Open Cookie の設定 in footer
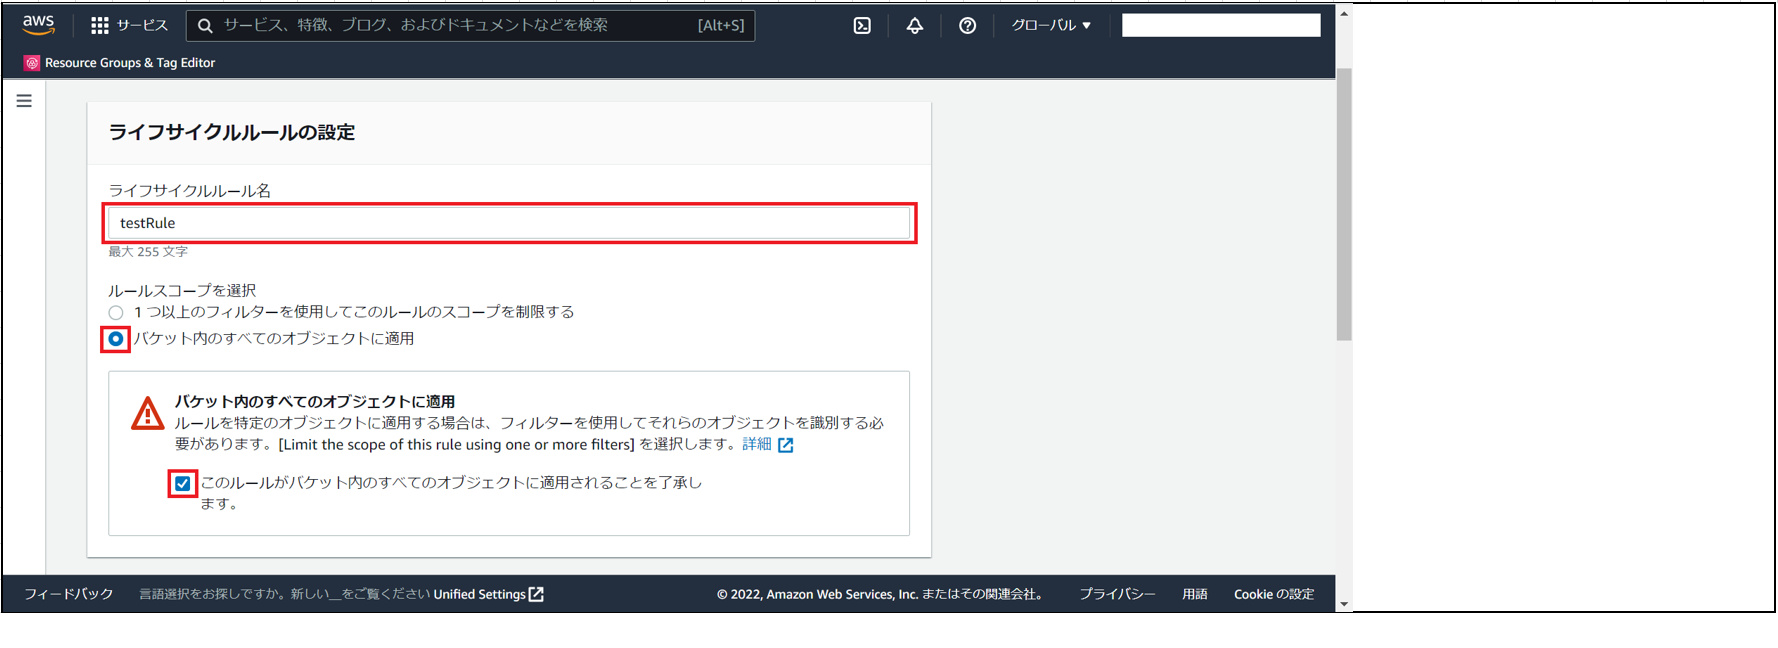The image size is (1778, 648). (1274, 594)
